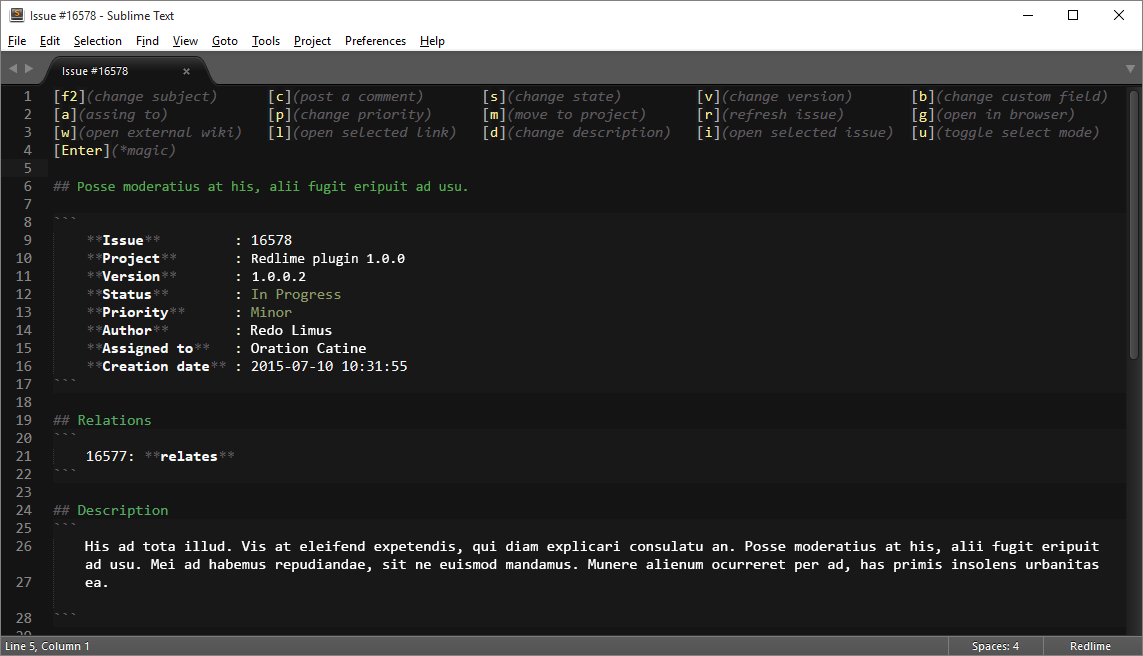
Task: Click the Description heading
Action: click(x=111, y=511)
